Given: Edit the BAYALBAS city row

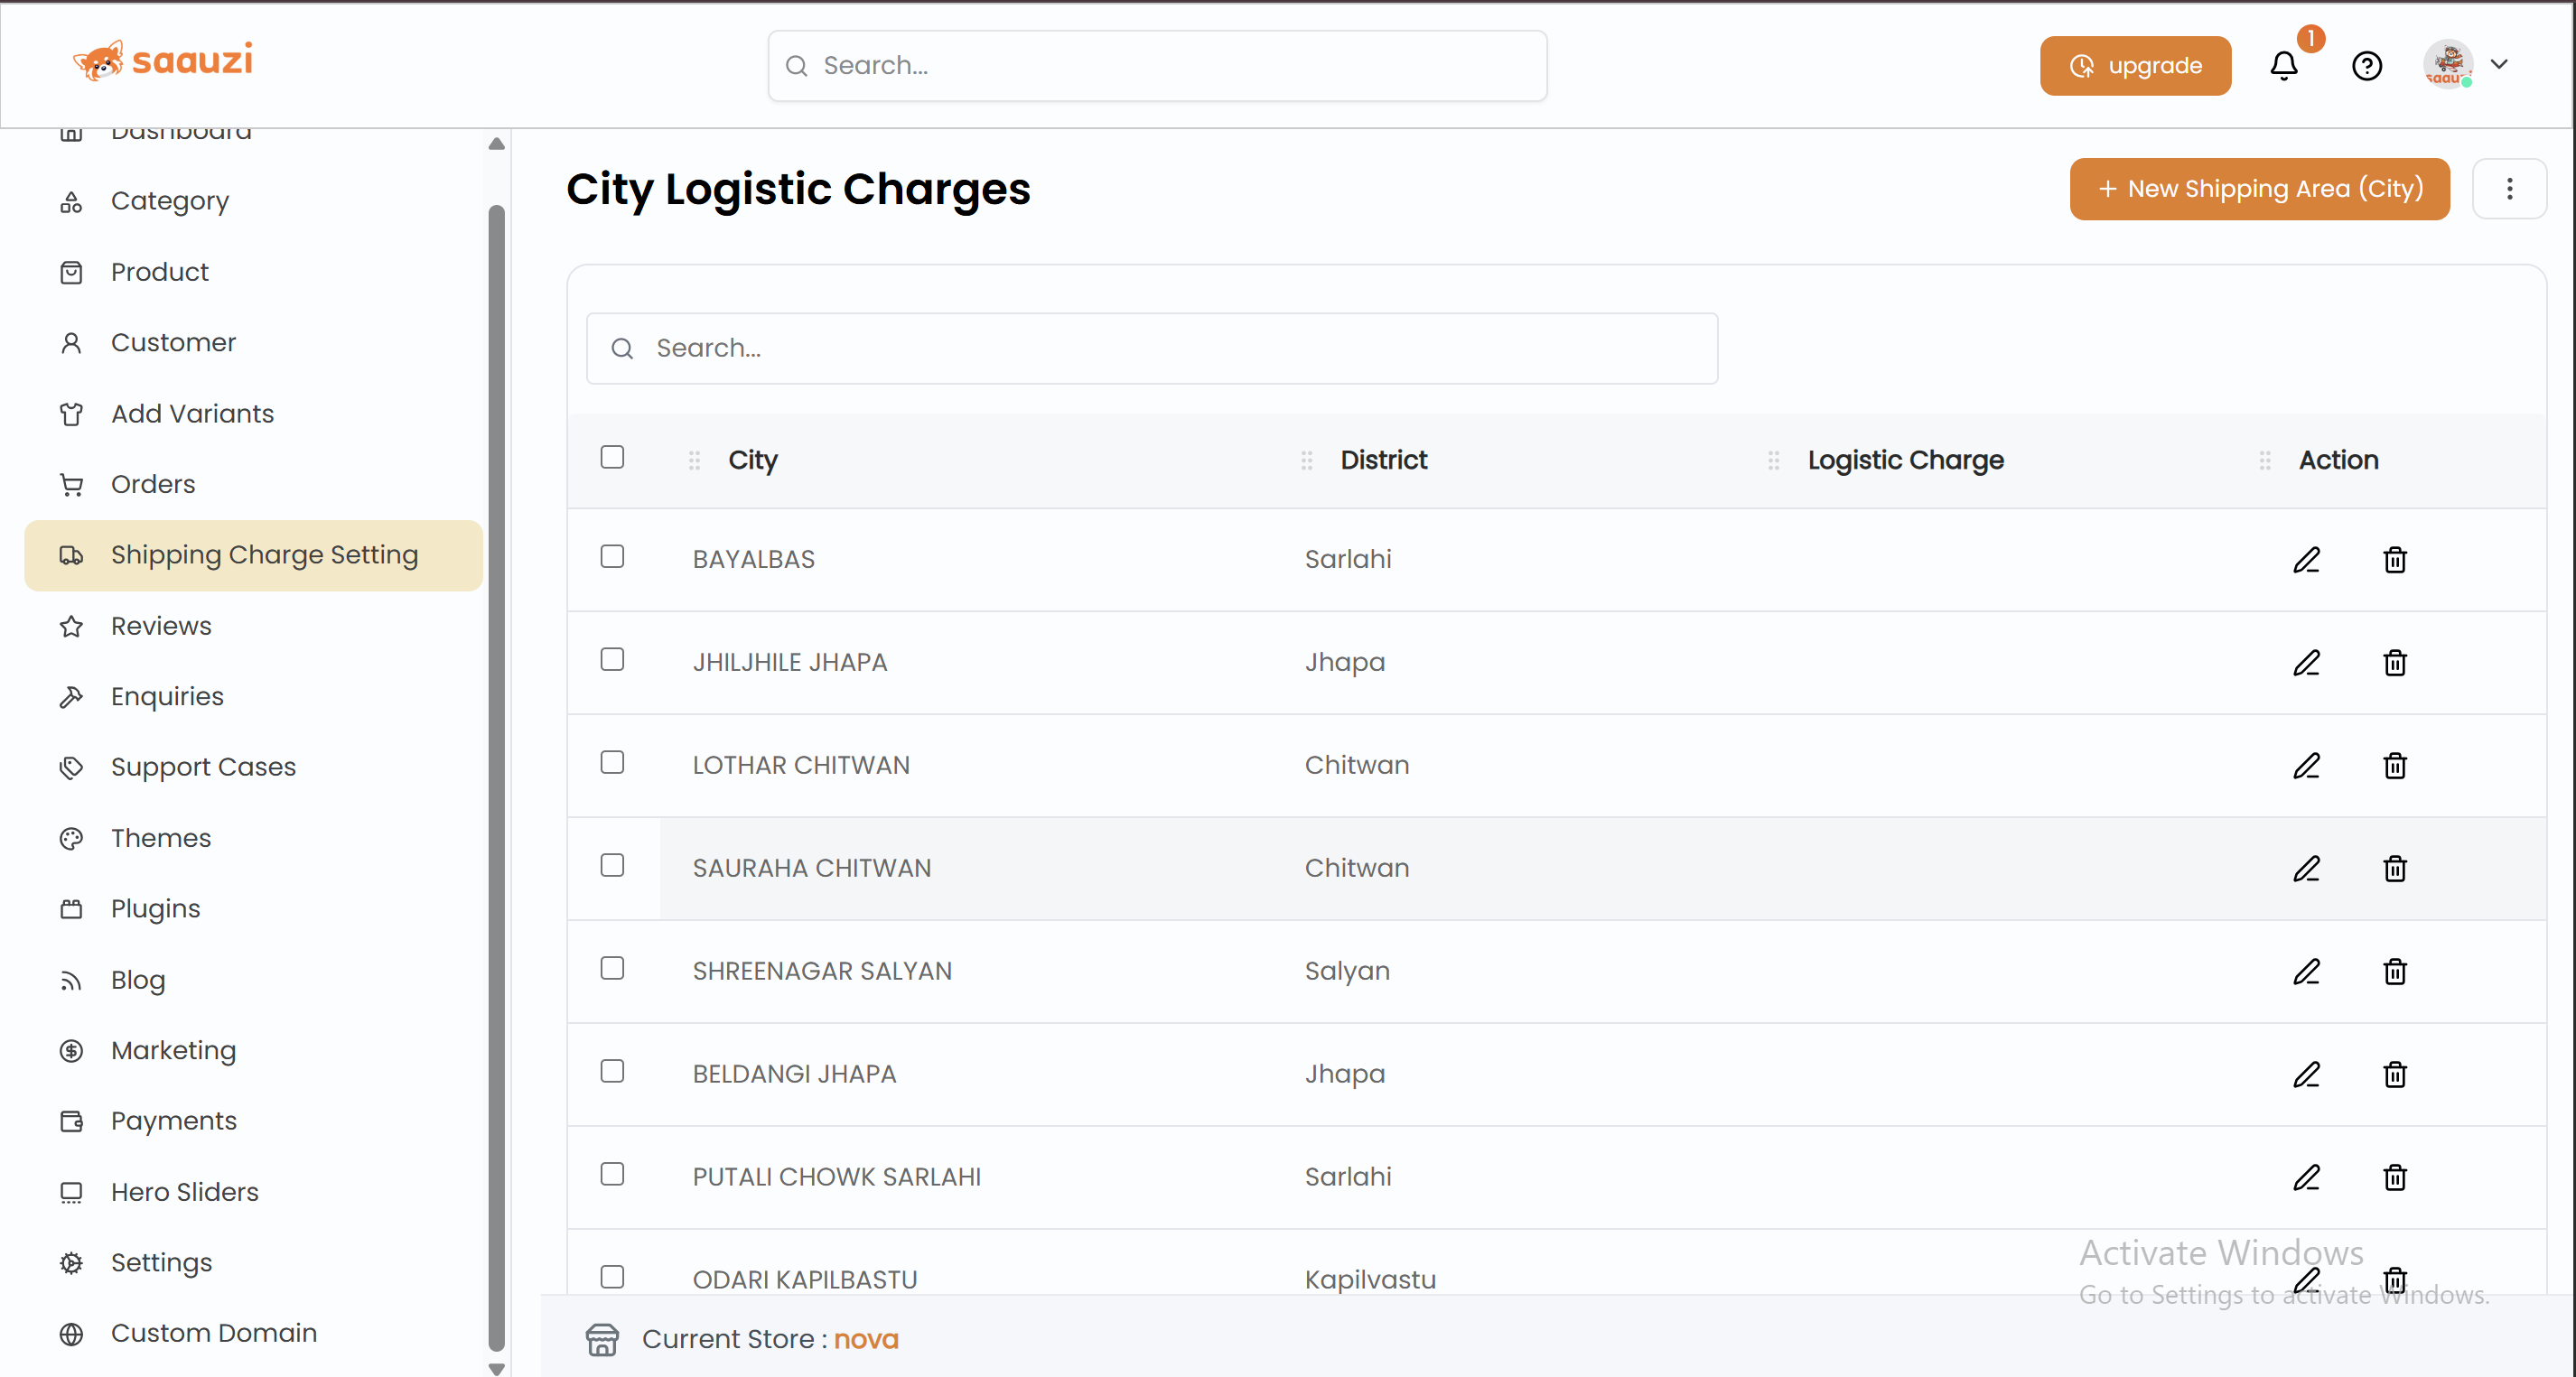Looking at the screenshot, I should (2306, 560).
